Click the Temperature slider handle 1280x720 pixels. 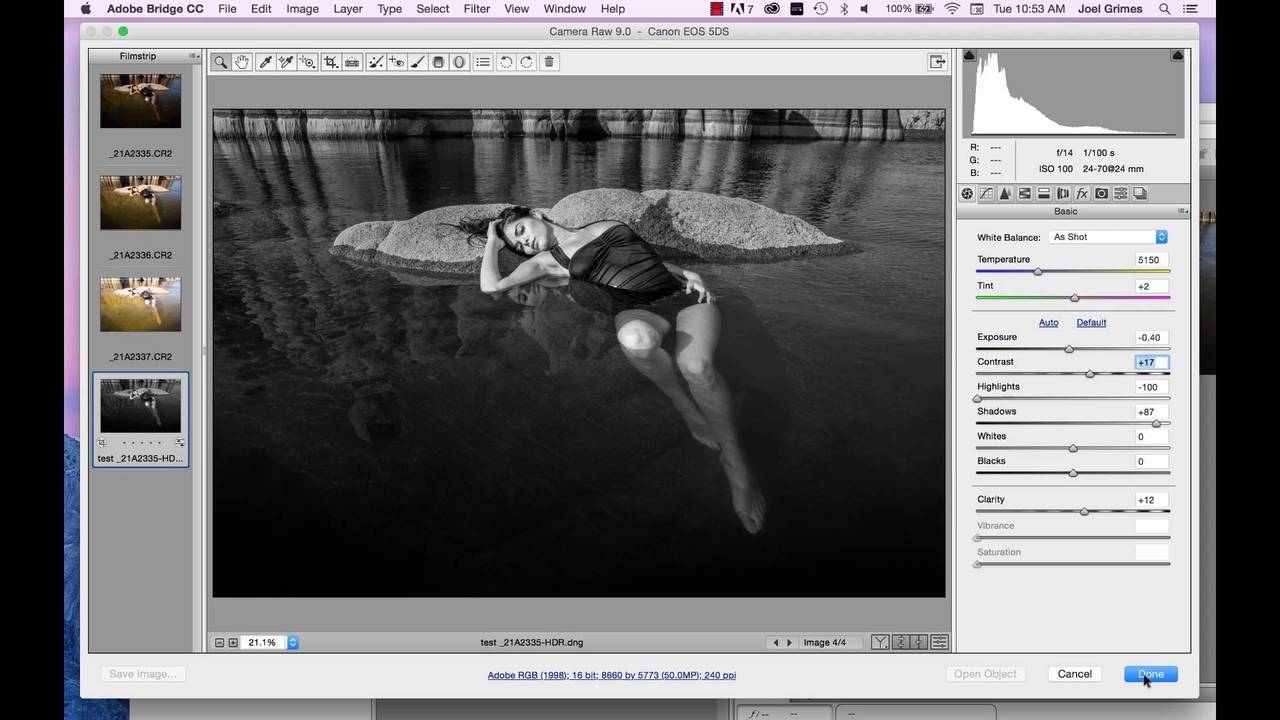[x=1038, y=272]
